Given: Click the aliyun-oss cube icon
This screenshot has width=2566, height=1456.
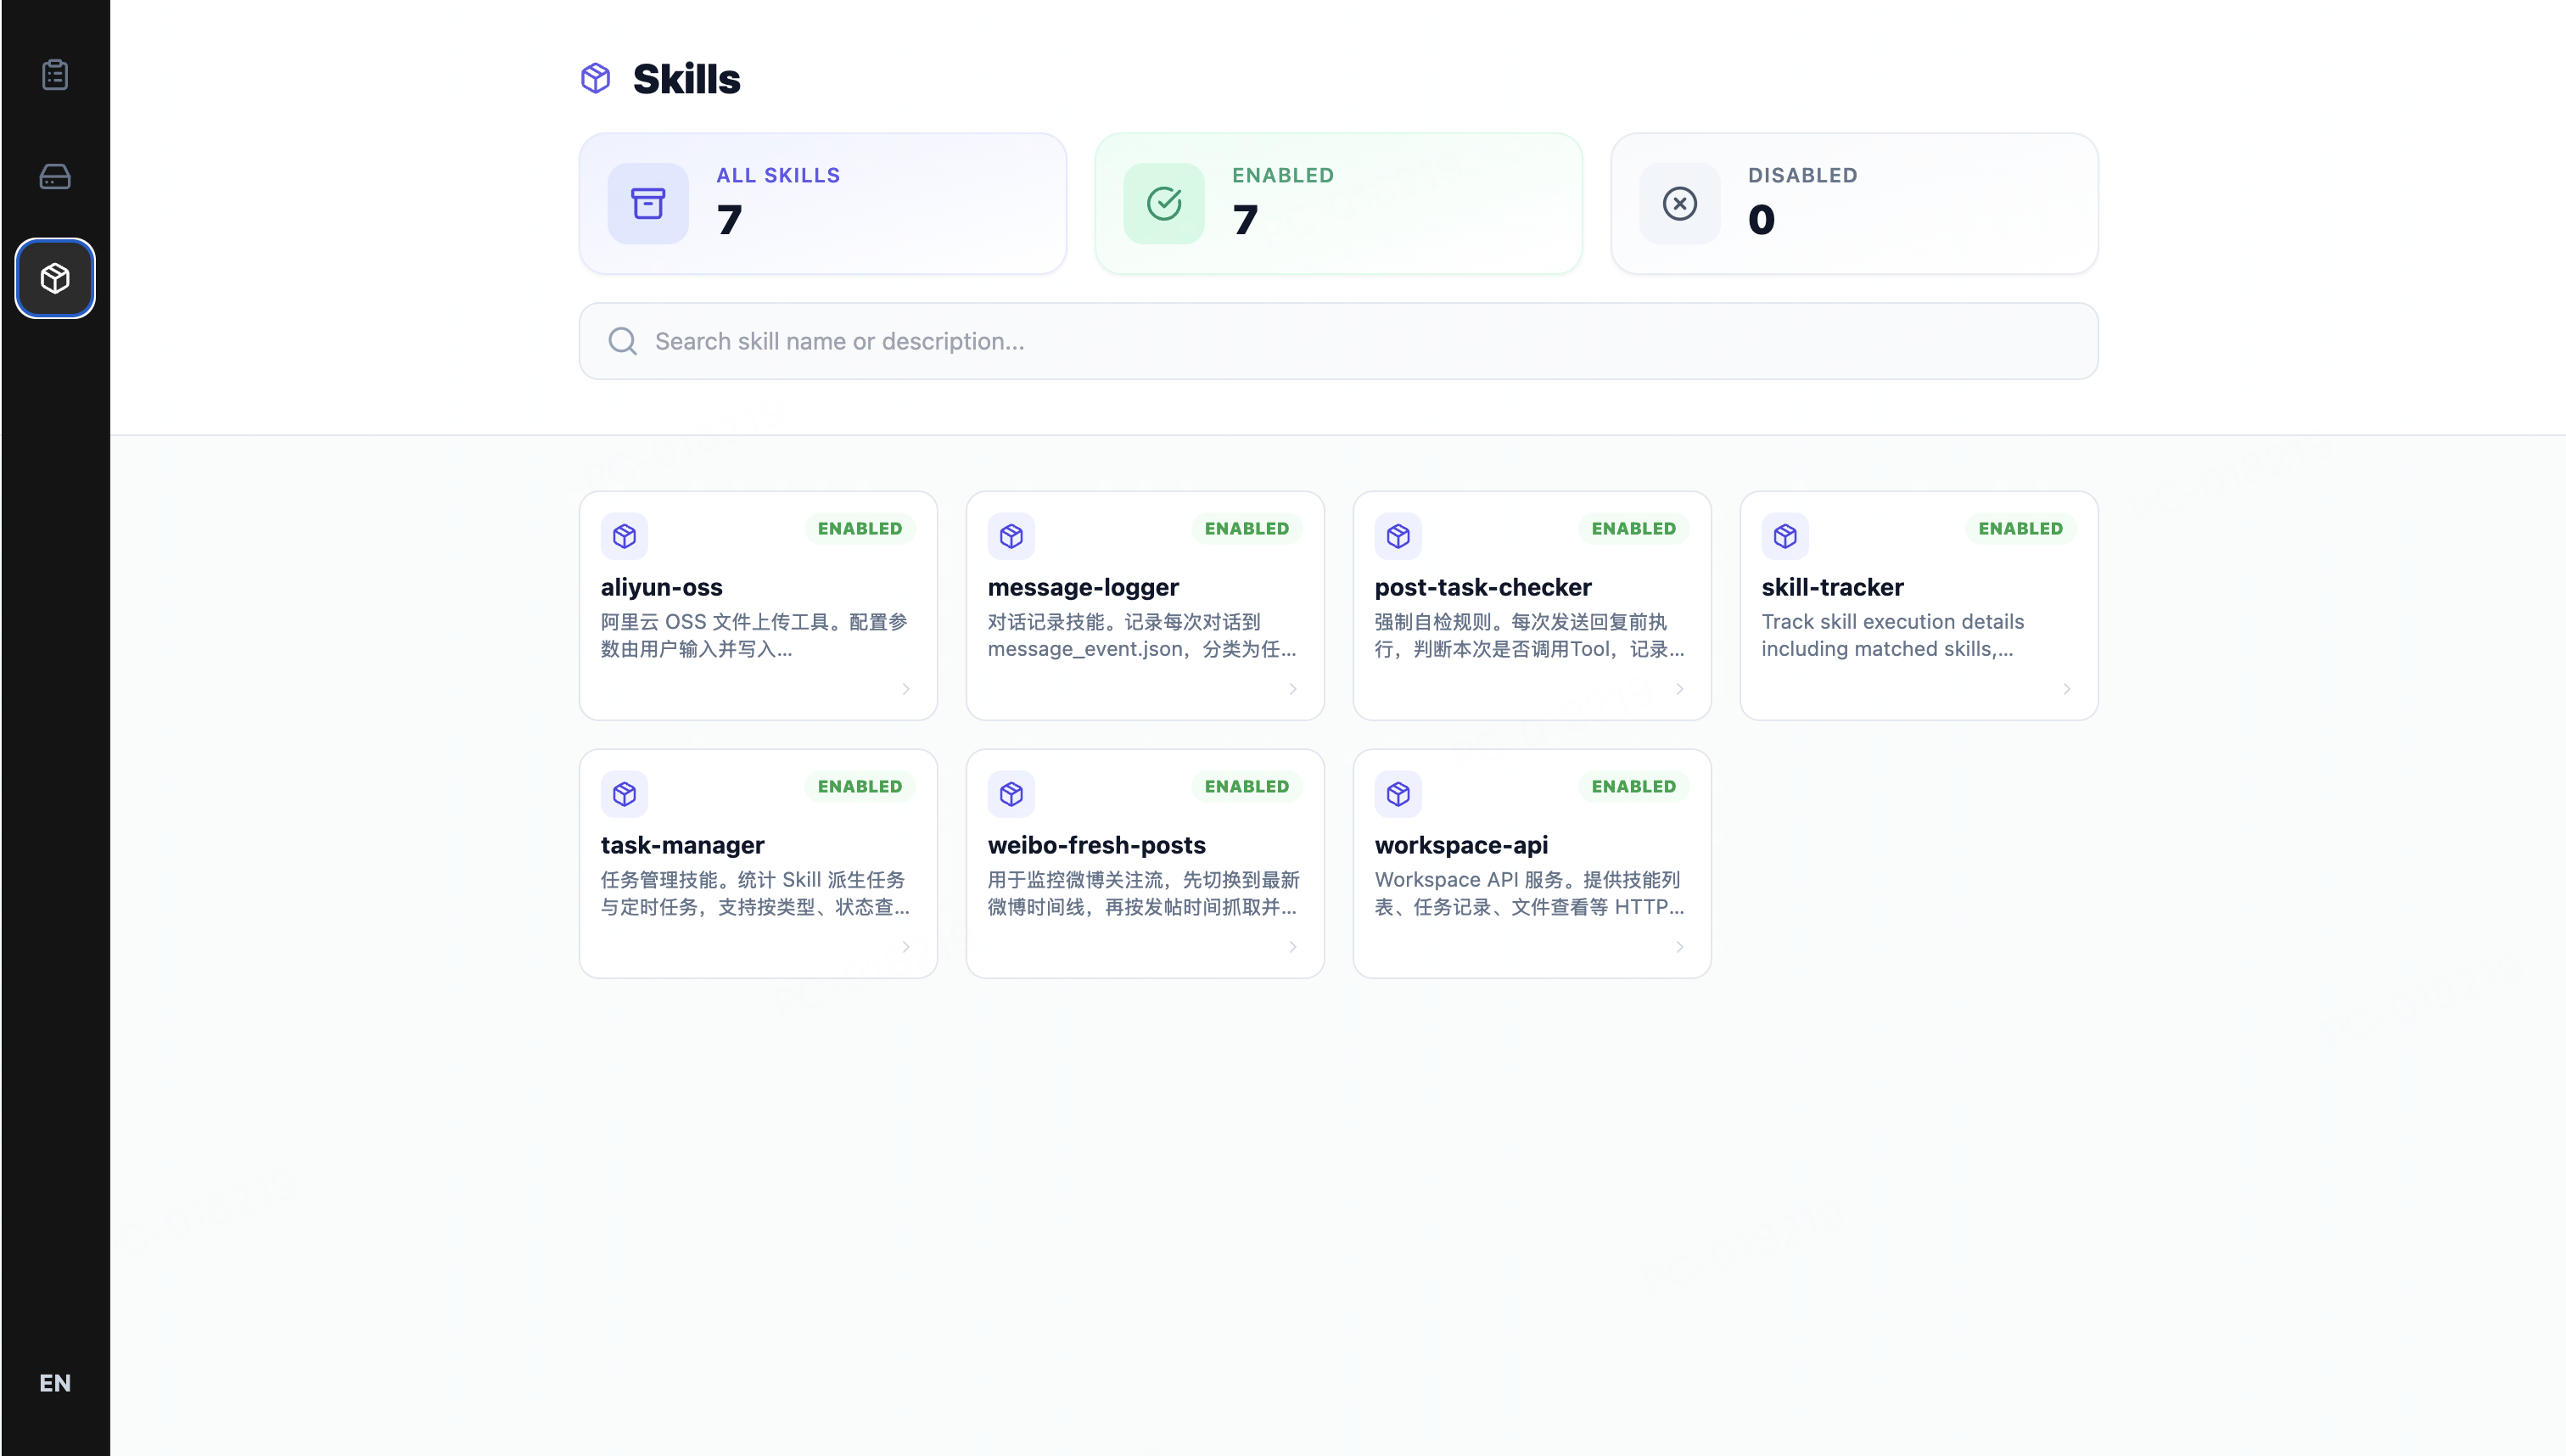Looking at the screenshot, I should (625, 536).
